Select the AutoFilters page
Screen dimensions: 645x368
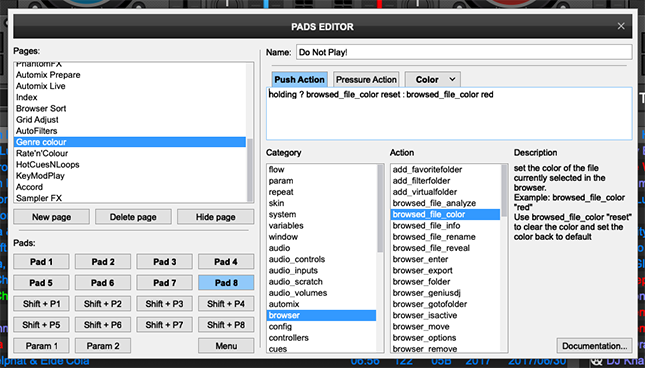pyautogui.click(x=130, y=131)
